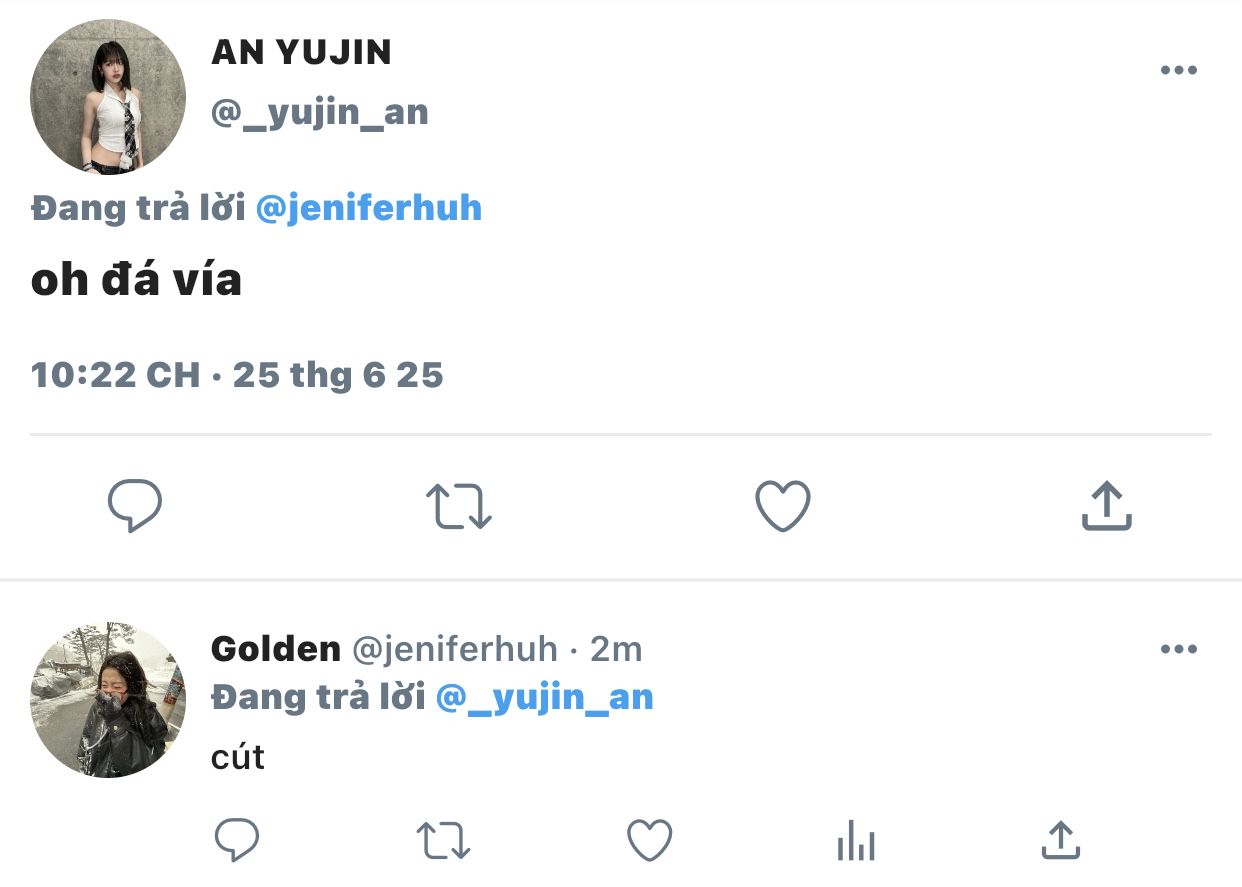Image resolution: width=1242 pixels, height=887 pixels.
Task: Open the Golden display name
Action: [276, 649]
